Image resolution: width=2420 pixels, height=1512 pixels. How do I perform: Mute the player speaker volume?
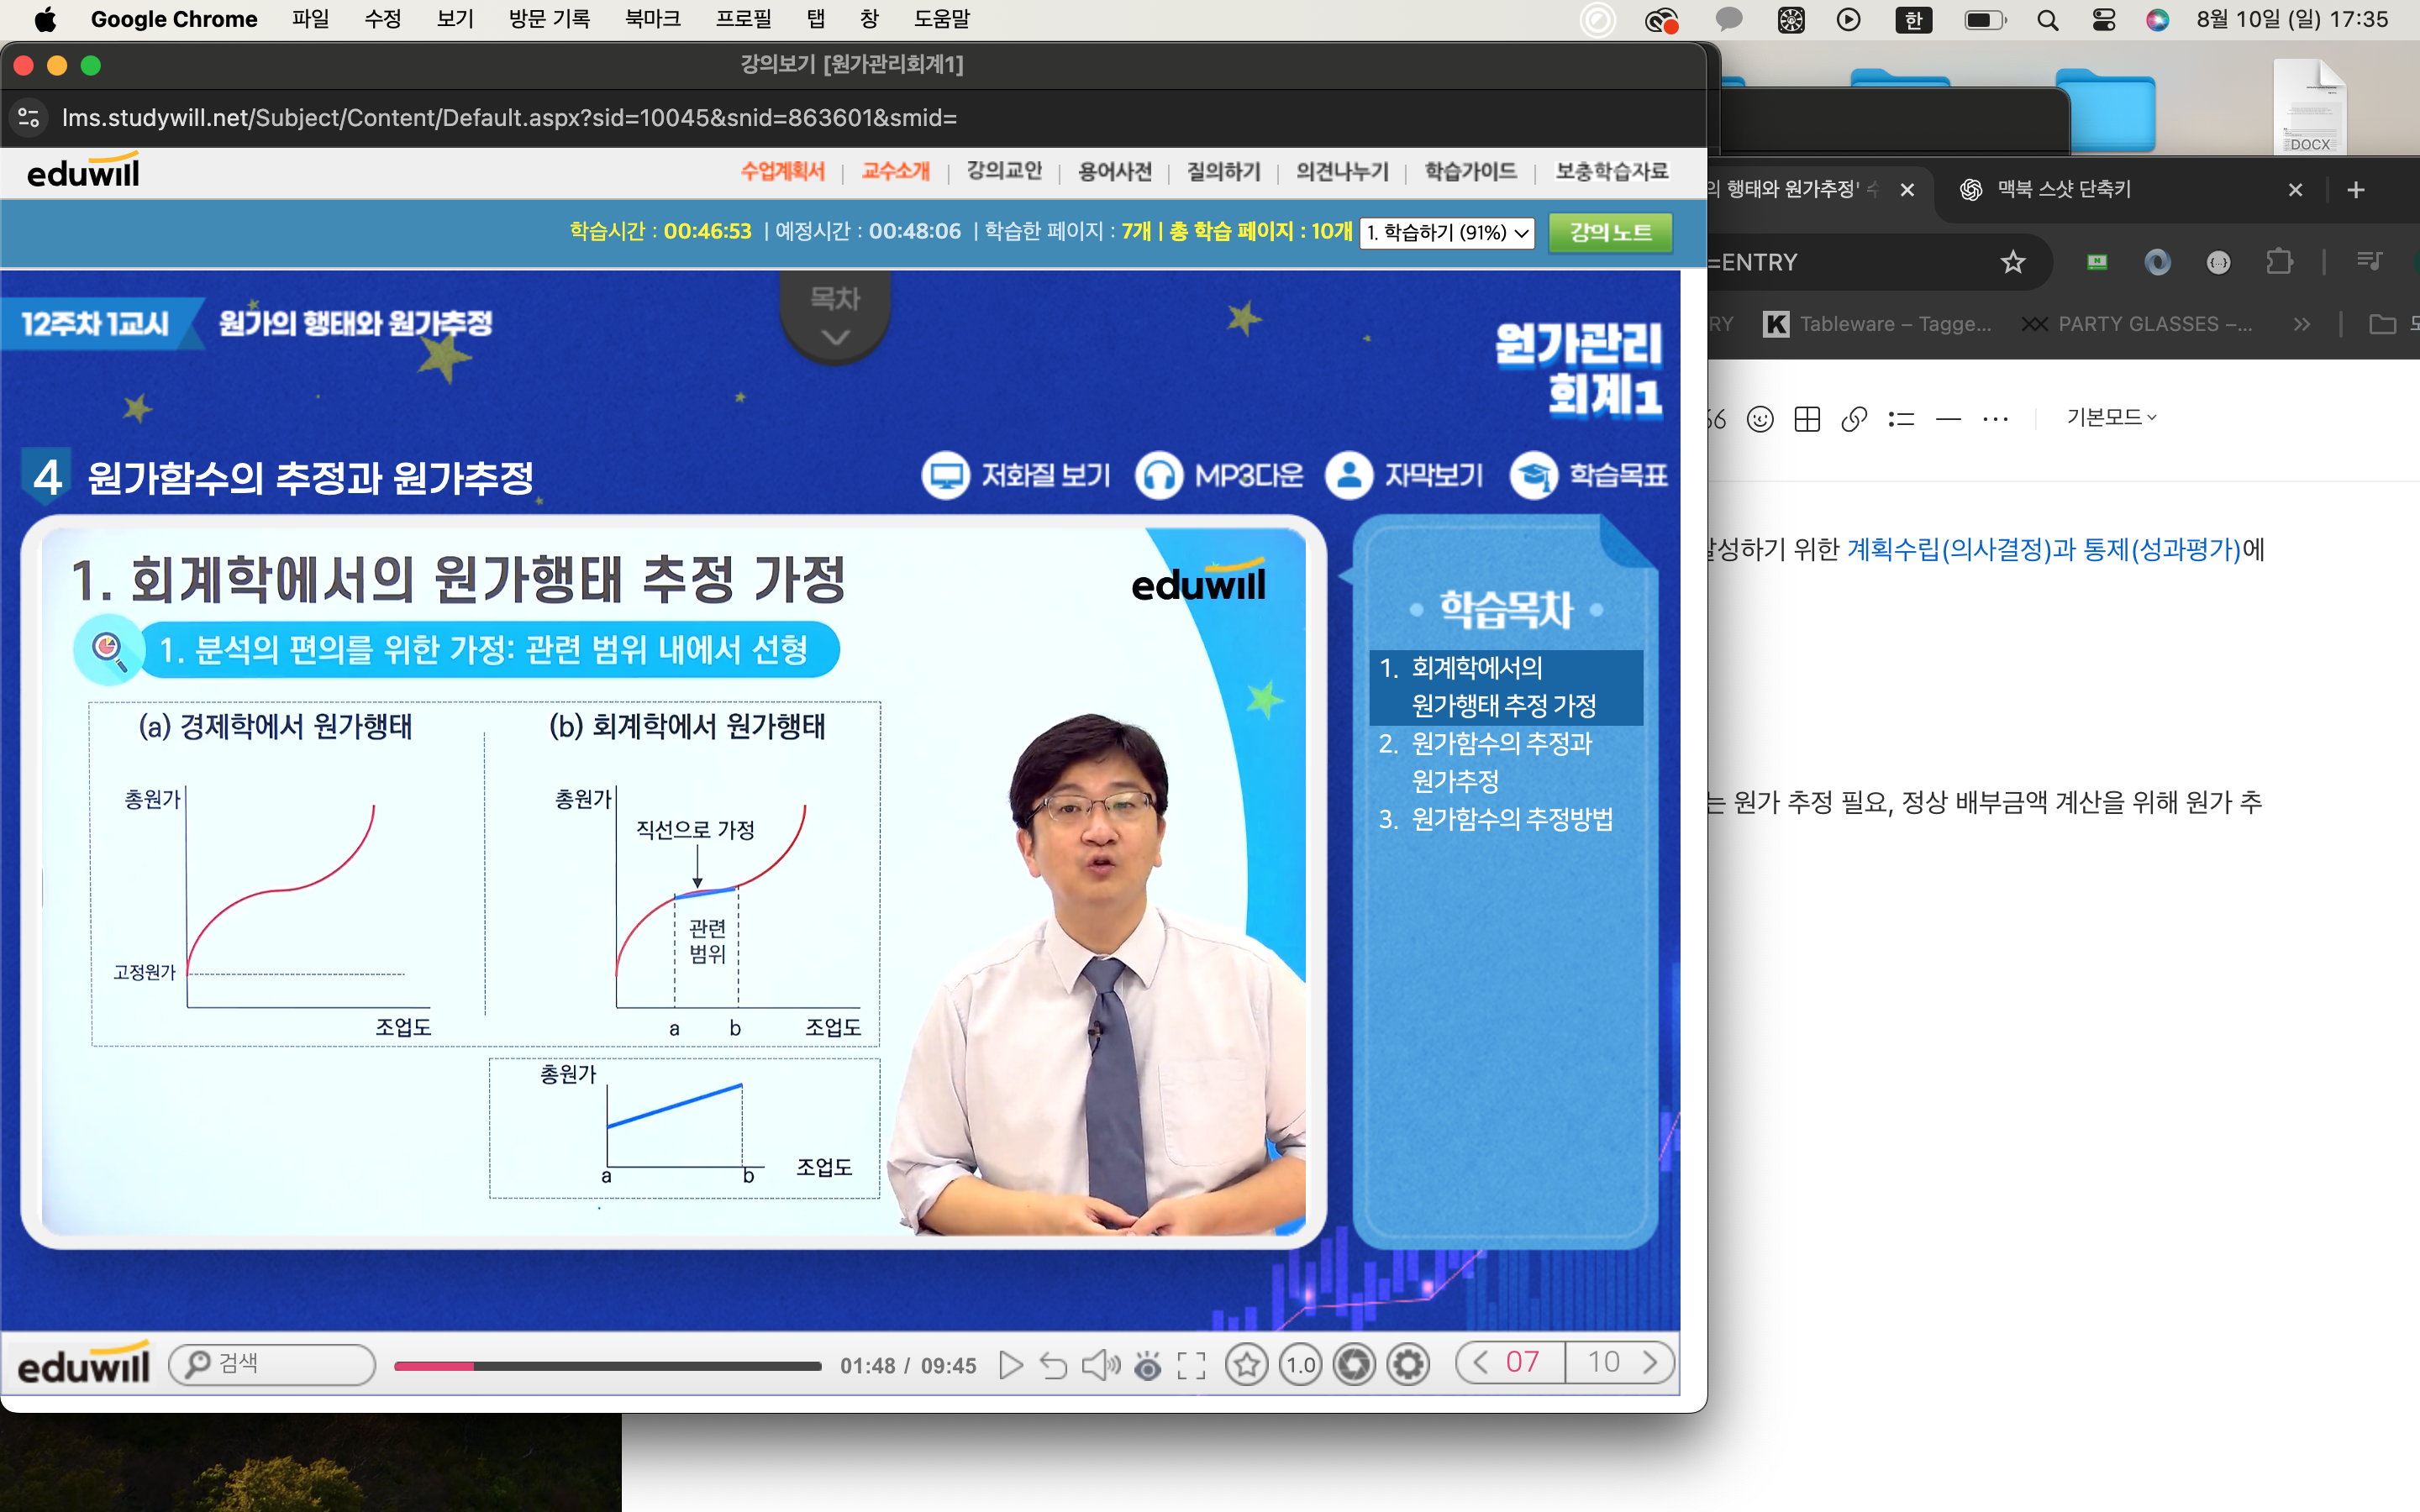[1100, 1365]
